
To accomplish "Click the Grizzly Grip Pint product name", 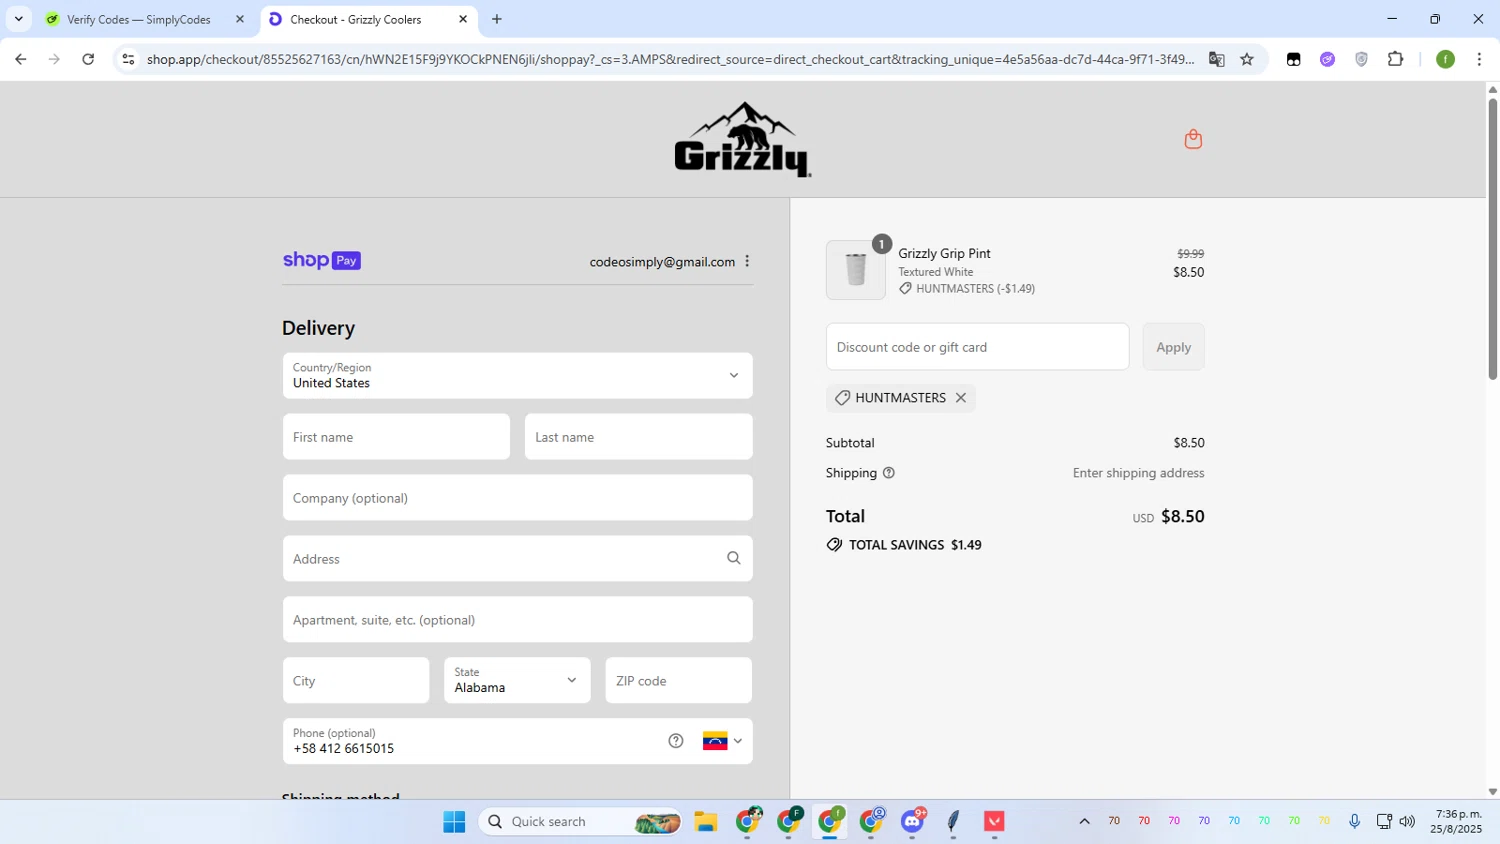I will pos(944,253).
